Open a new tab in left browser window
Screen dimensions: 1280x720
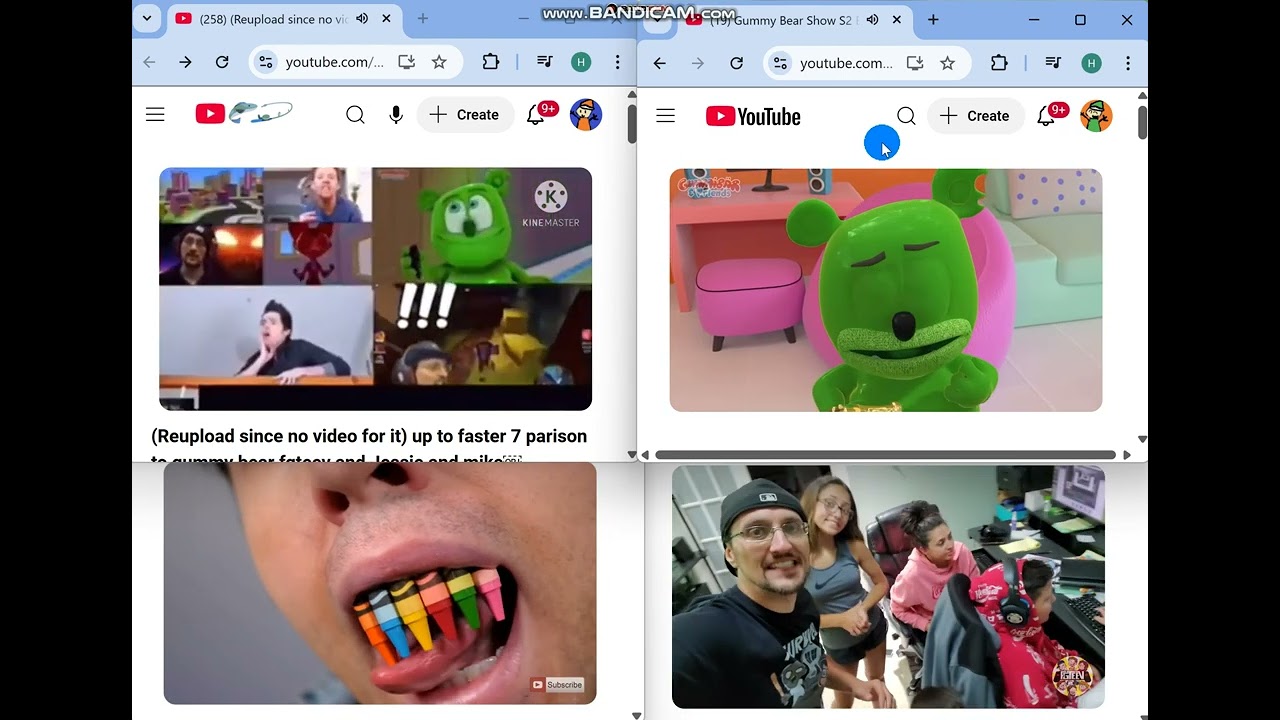coord(422,19)
